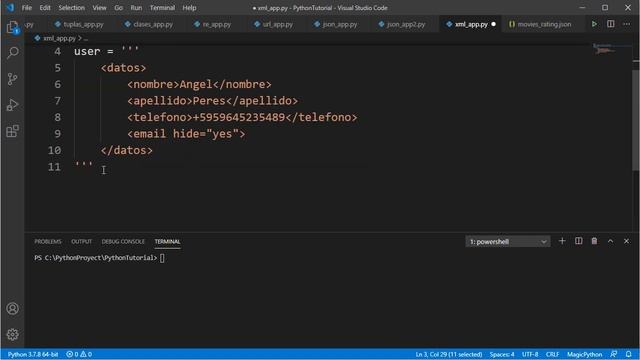Click the editor vertical scrollbar
The image size is (640, 360).
[x=636, y=120]
